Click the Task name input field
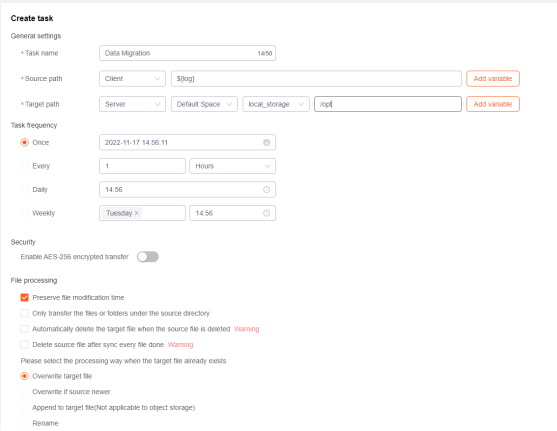 coord(188,53)
